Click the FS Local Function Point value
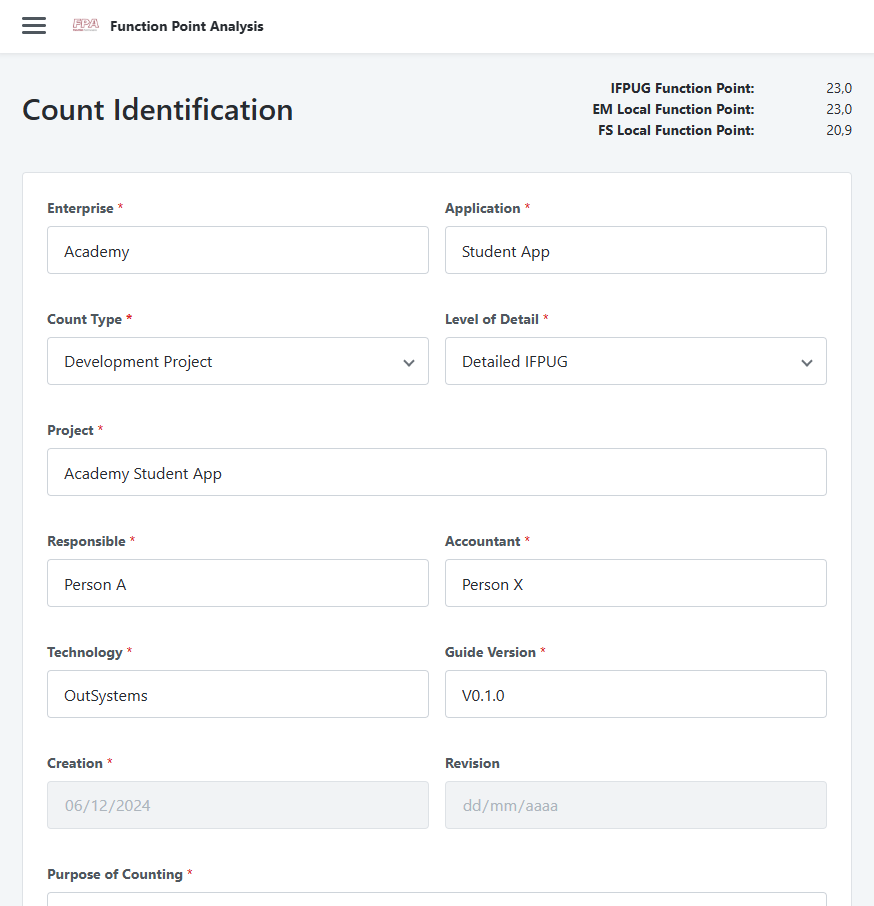The image size is (874, 906). (838, 130)
